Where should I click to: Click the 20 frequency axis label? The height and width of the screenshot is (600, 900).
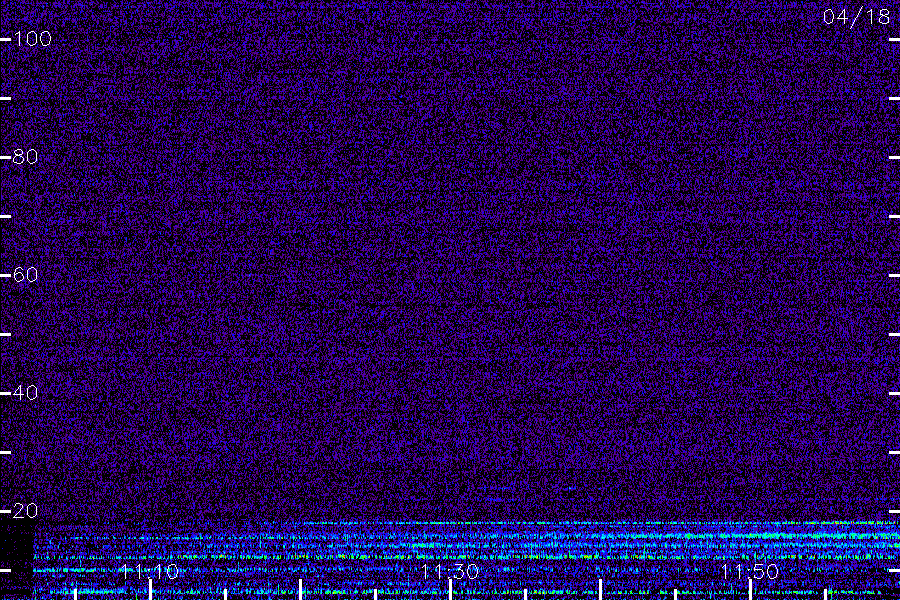pos(25,510)
